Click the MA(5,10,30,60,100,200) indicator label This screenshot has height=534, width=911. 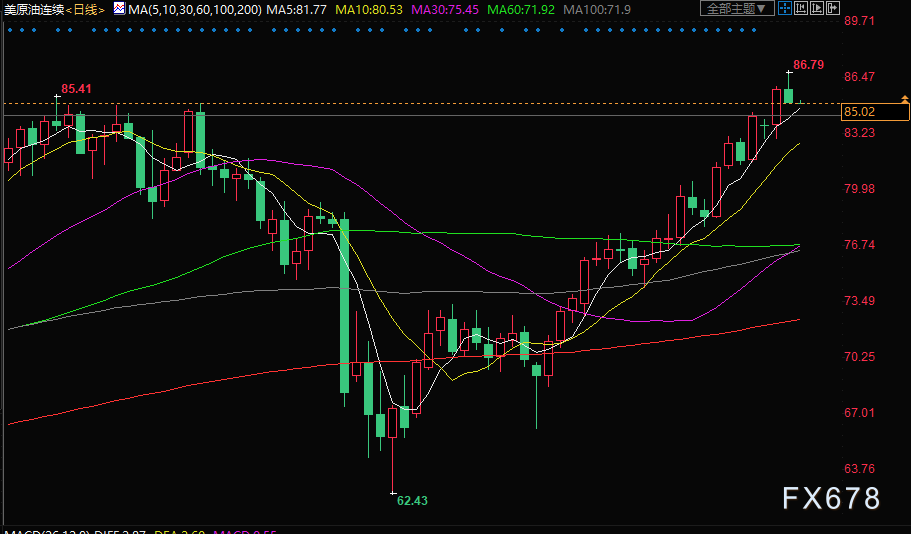pyautogui.click(x=195, y=9)
